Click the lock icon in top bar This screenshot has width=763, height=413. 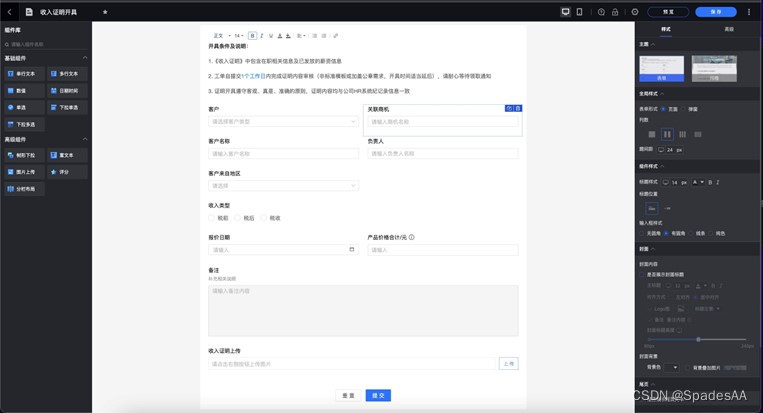coord(615,12)
